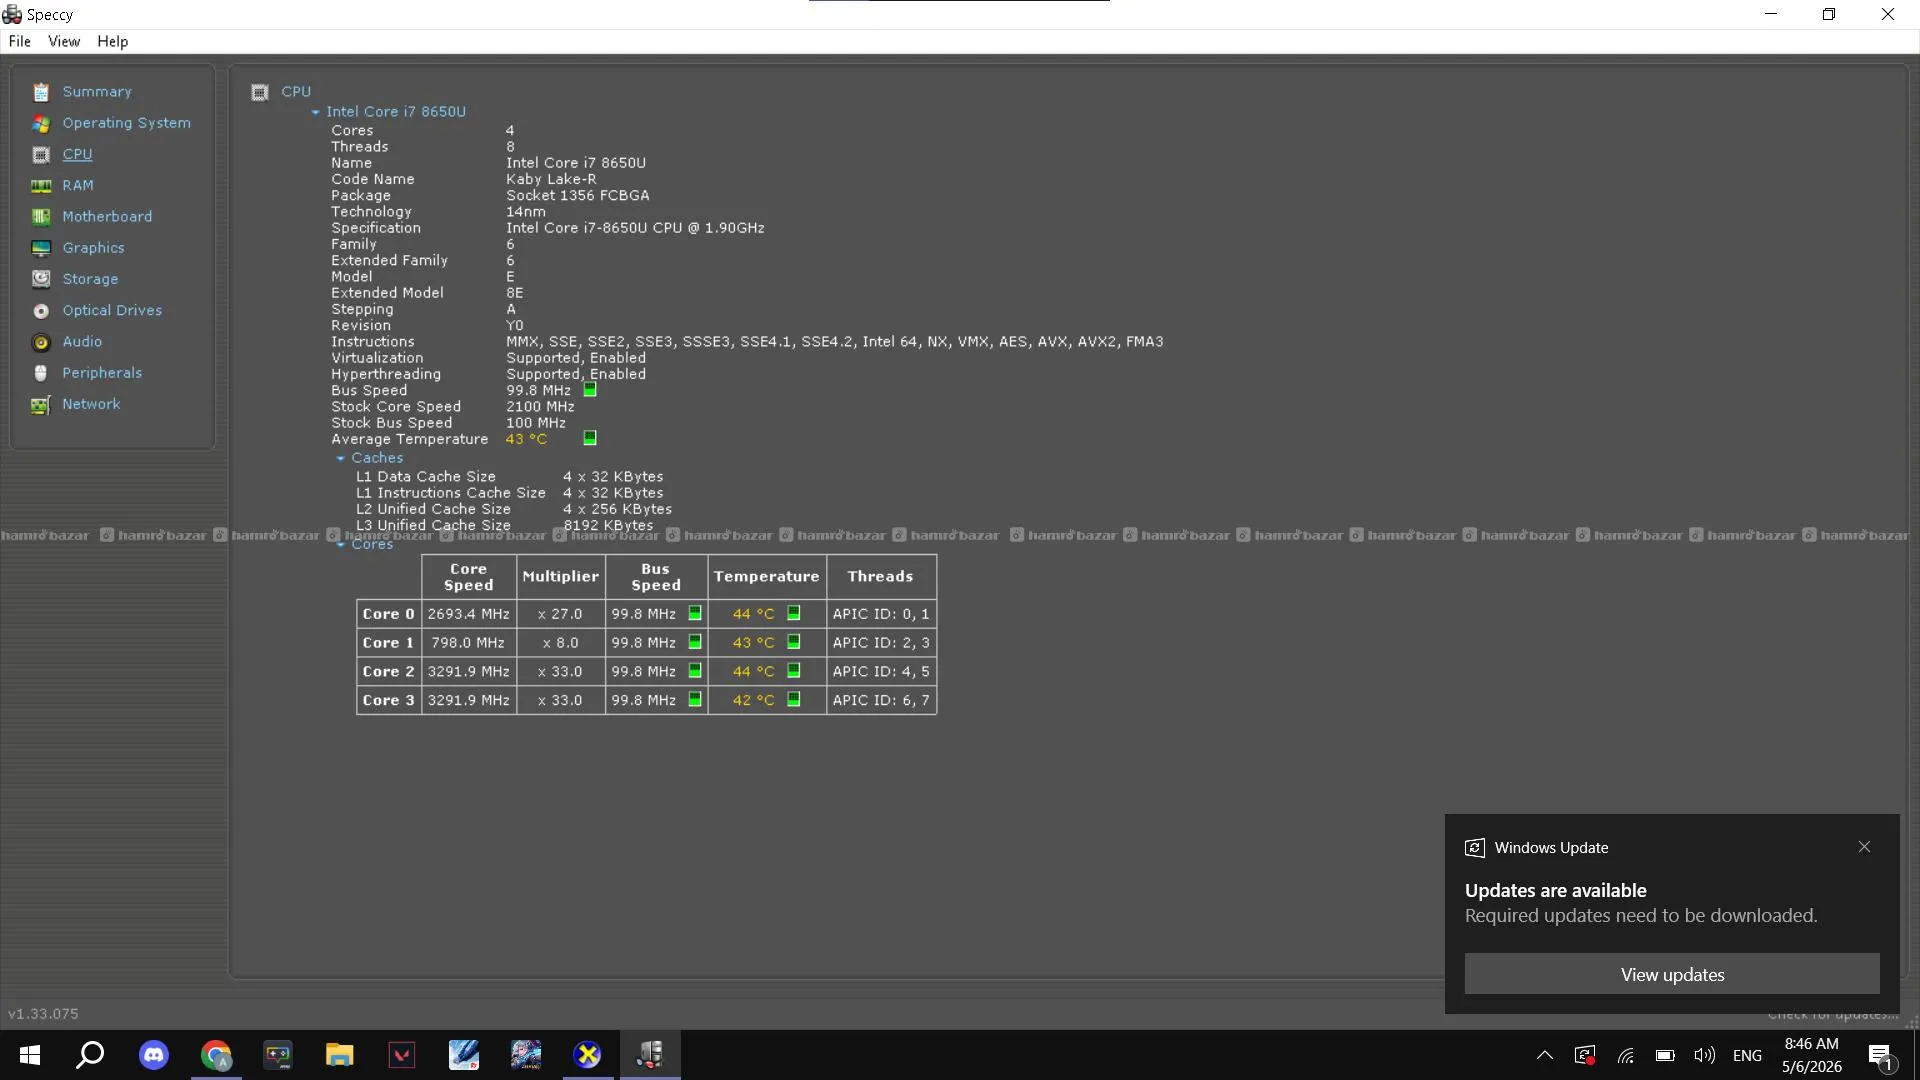This screenshot has height=1080, width=1920.
Task: Open File Explorer from the taskbar
Action: point(340,1055)
